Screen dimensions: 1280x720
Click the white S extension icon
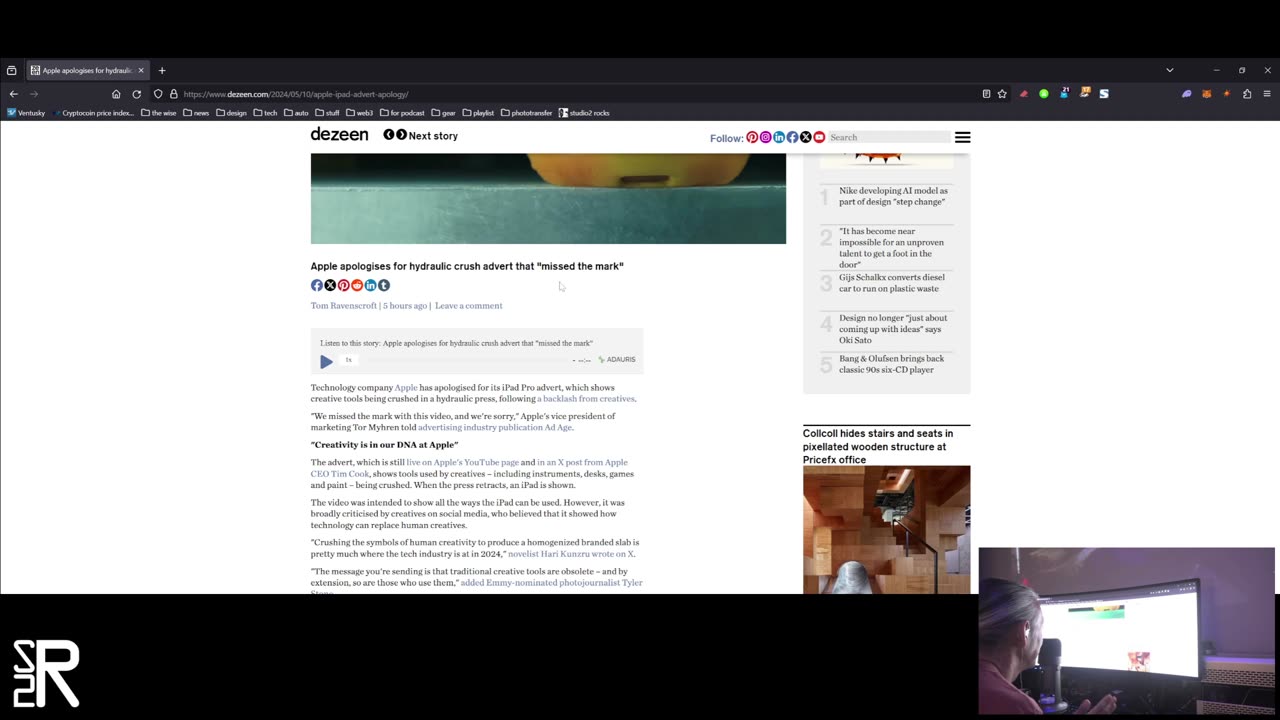1104,94
